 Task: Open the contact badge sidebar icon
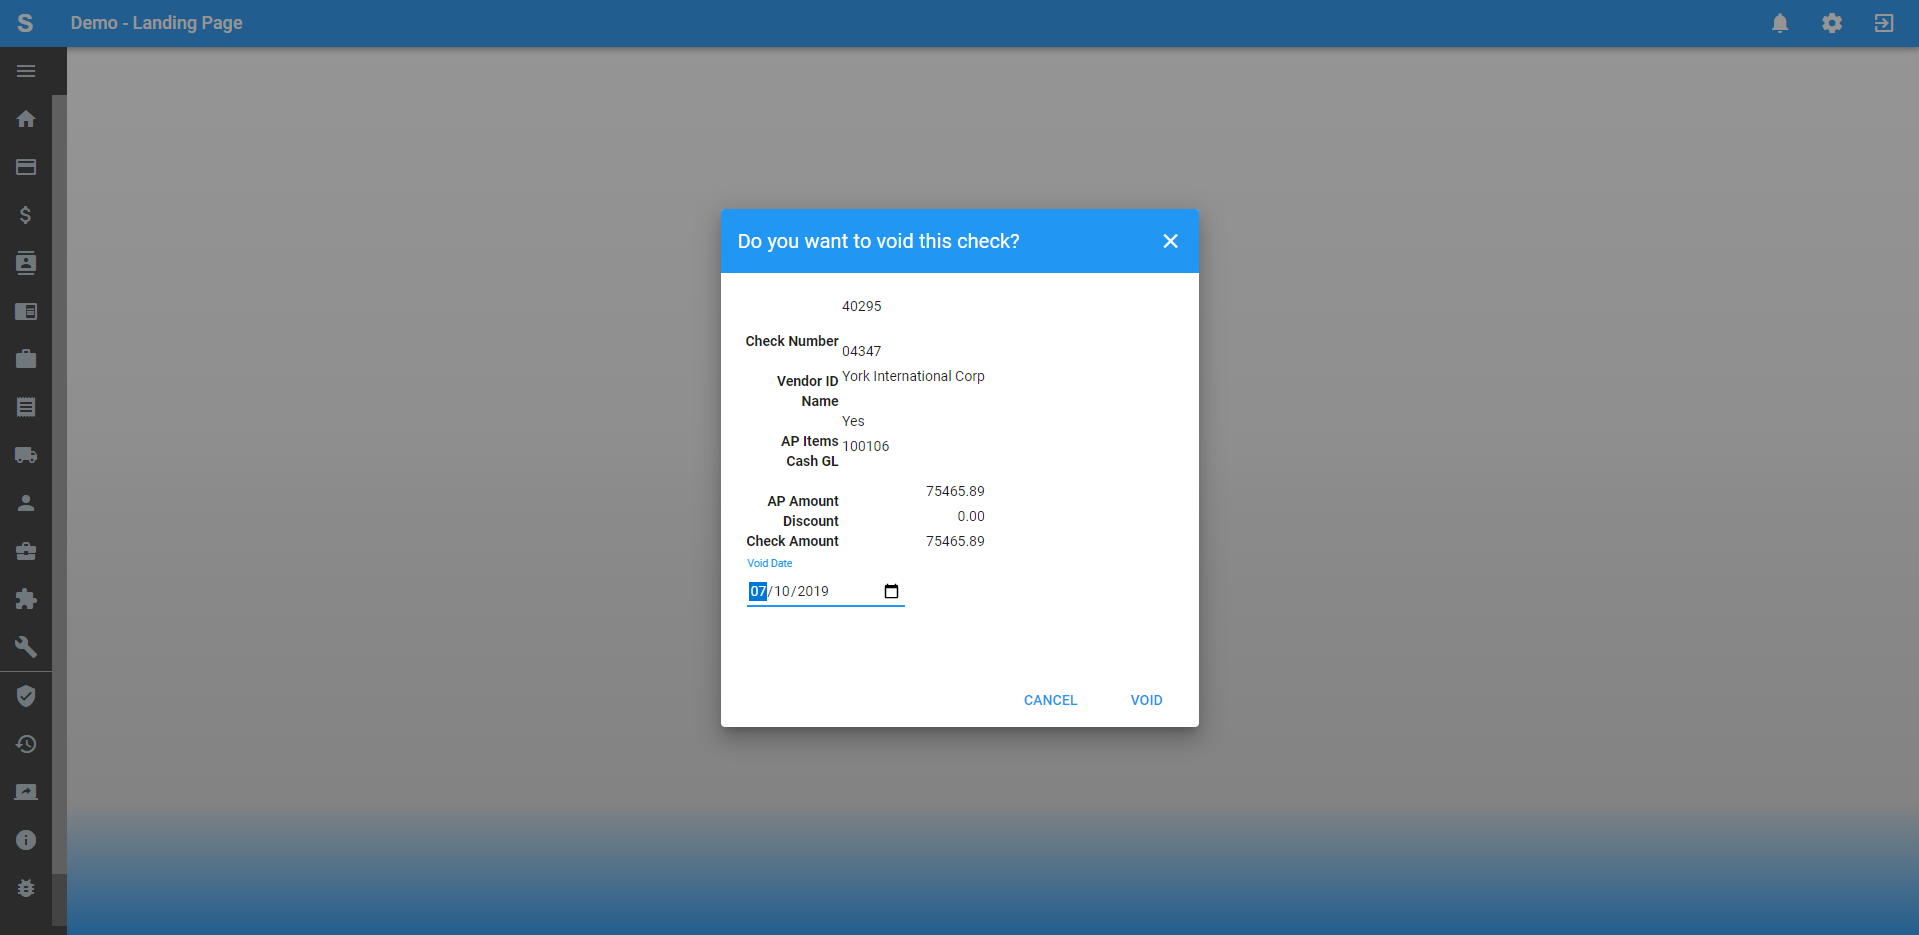pos(26,263)
